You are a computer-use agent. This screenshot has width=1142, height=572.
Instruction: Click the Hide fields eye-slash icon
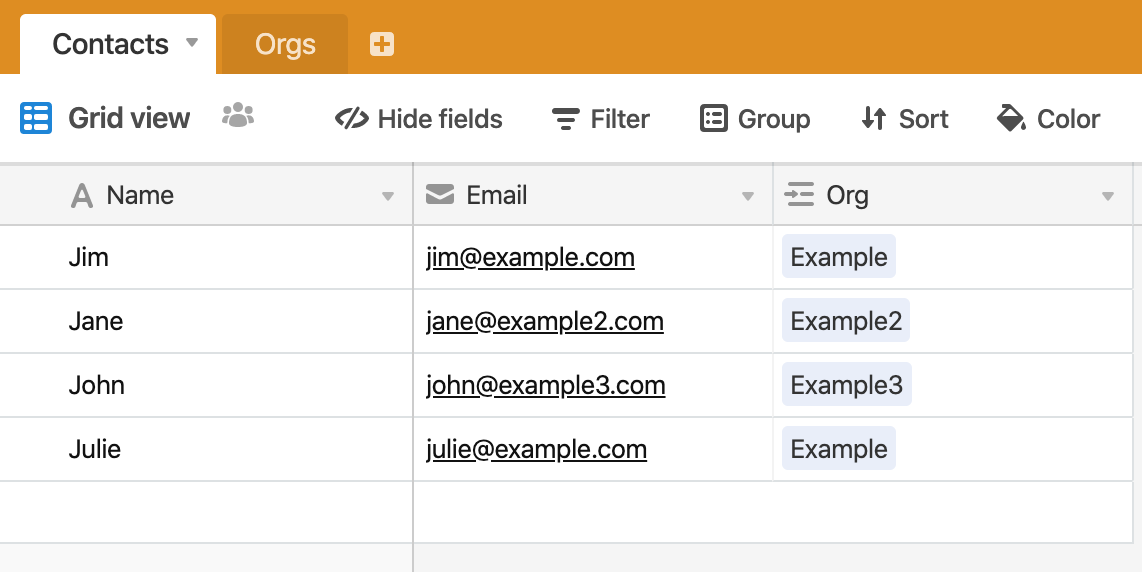coord(352,119)
